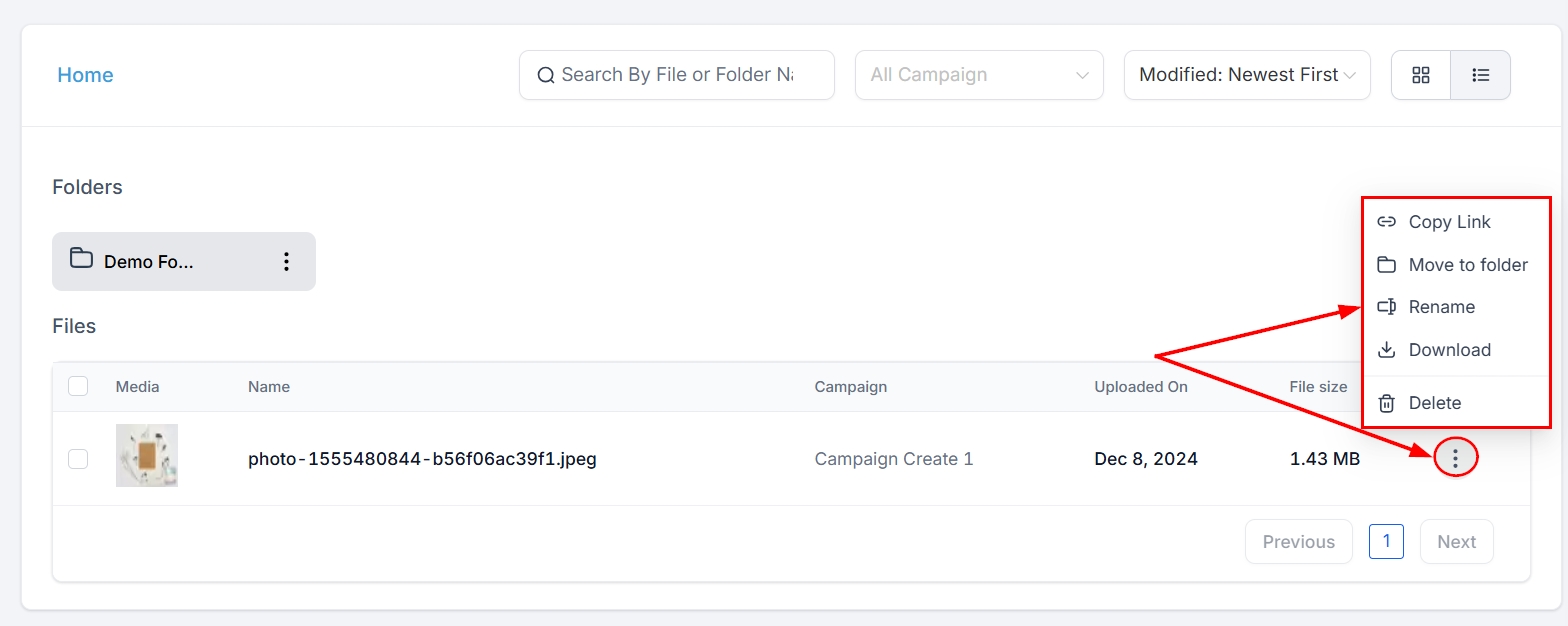Choose Download from the file menu

pyautogui.click(x=1449, y=350)
